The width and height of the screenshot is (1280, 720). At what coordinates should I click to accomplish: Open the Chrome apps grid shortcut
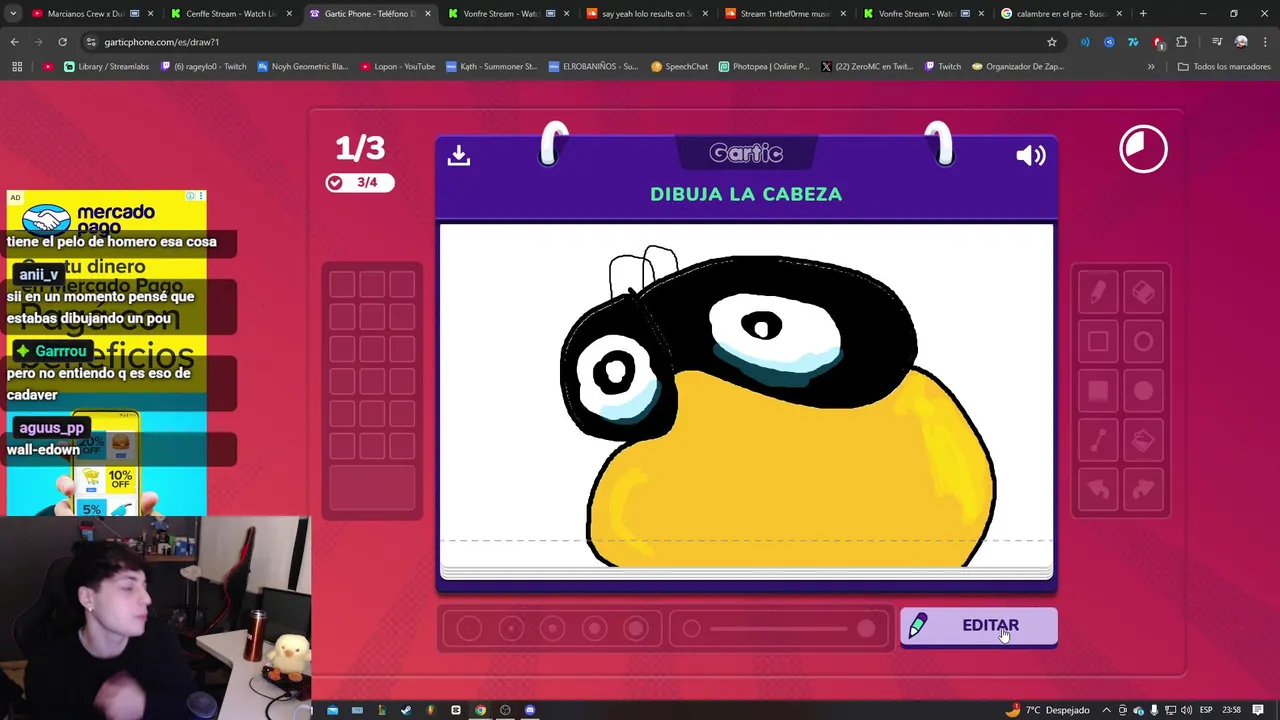click(17, 66)
